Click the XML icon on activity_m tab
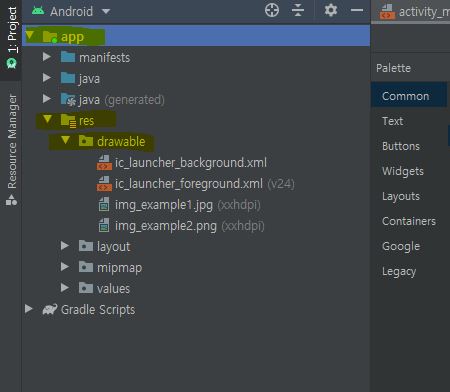This screenshot has height=392, width=450. click(387, 12)
